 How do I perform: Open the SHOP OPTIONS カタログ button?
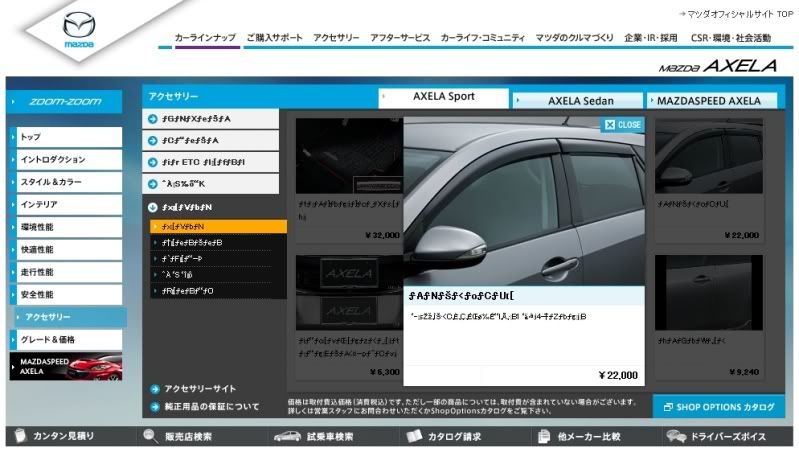pyautogui.click(x=718, y=407)
